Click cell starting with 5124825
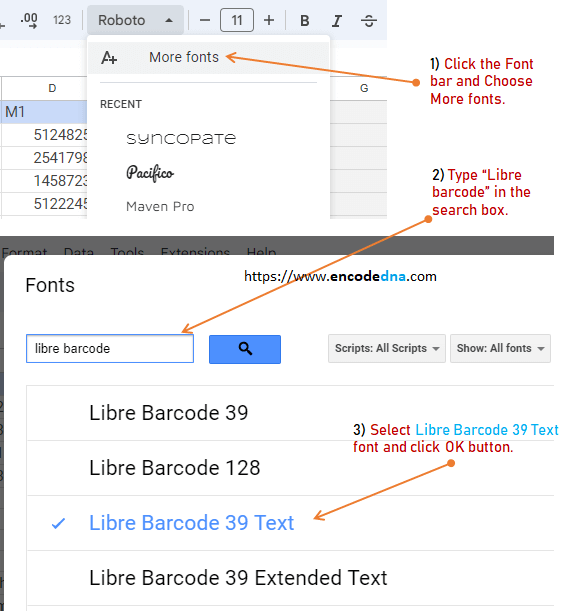The width and height of the screenshot is (578, 611). (44, 135)
